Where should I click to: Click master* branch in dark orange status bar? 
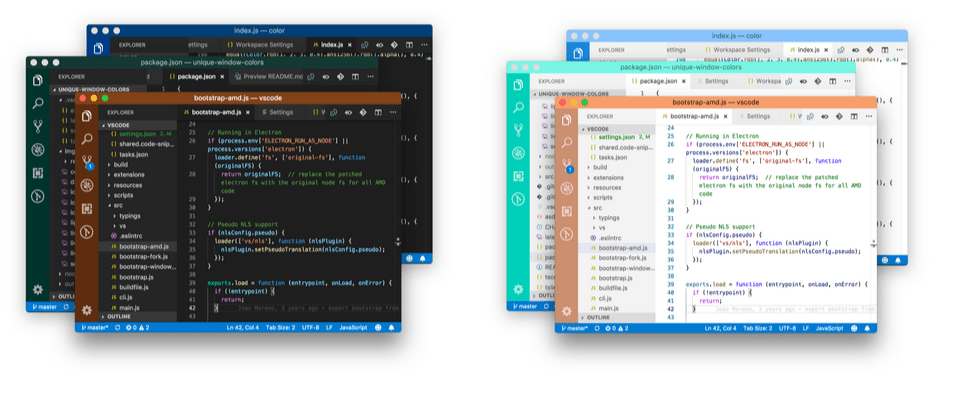(x=94, y=328)
